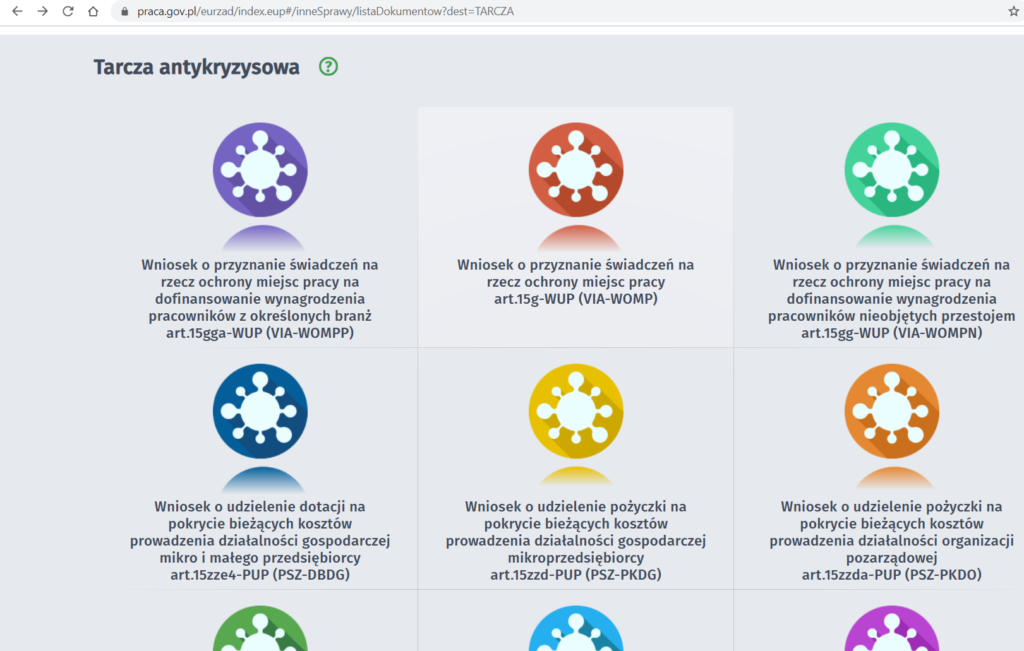The height and width of the screenshot is (651, 1024).
Task: Go to browser home icon
Action: (93, 11)
